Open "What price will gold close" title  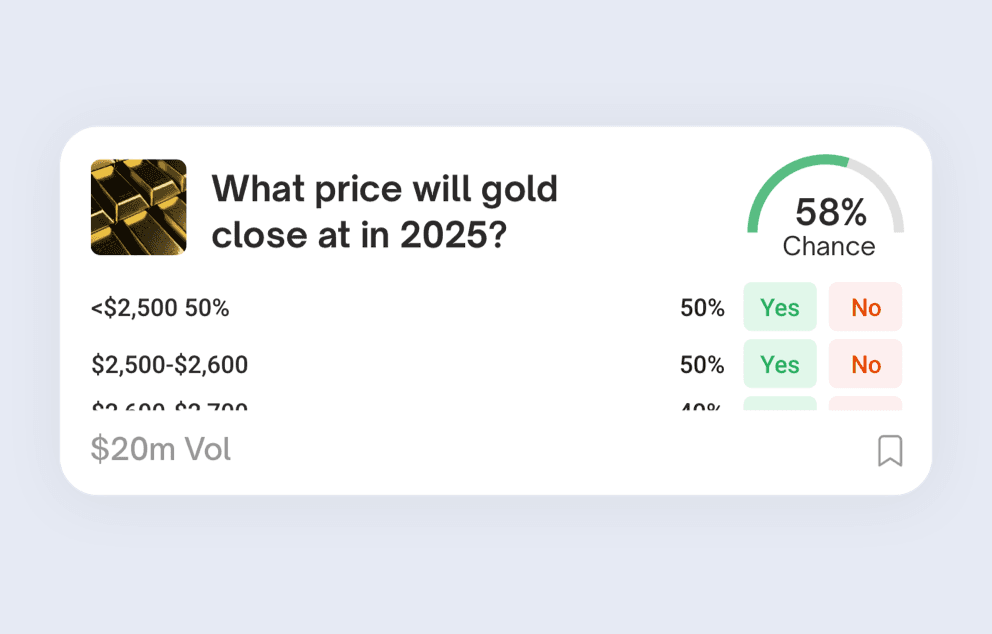(385, 211)
